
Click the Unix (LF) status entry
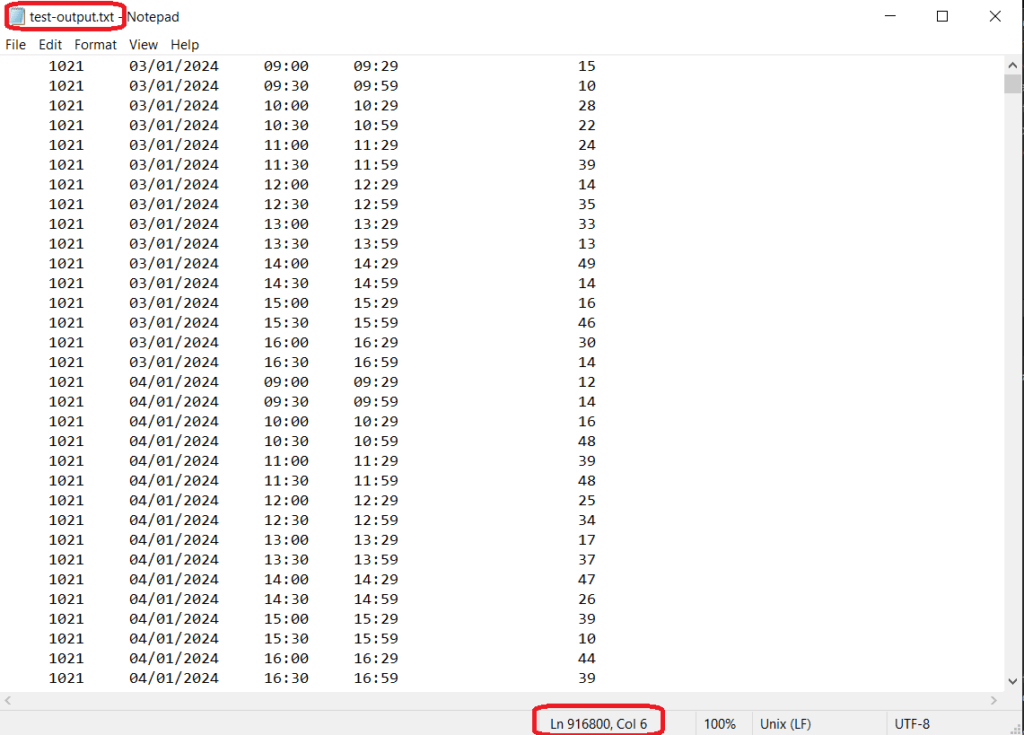tap(786, 724)
